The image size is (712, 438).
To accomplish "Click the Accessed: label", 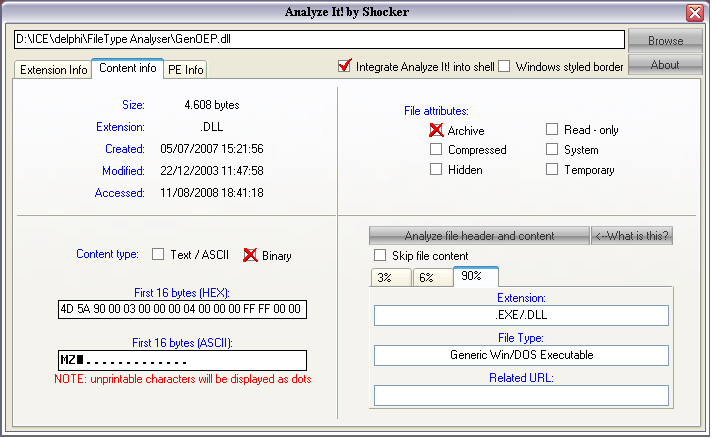I will click(x=119, y=193).
